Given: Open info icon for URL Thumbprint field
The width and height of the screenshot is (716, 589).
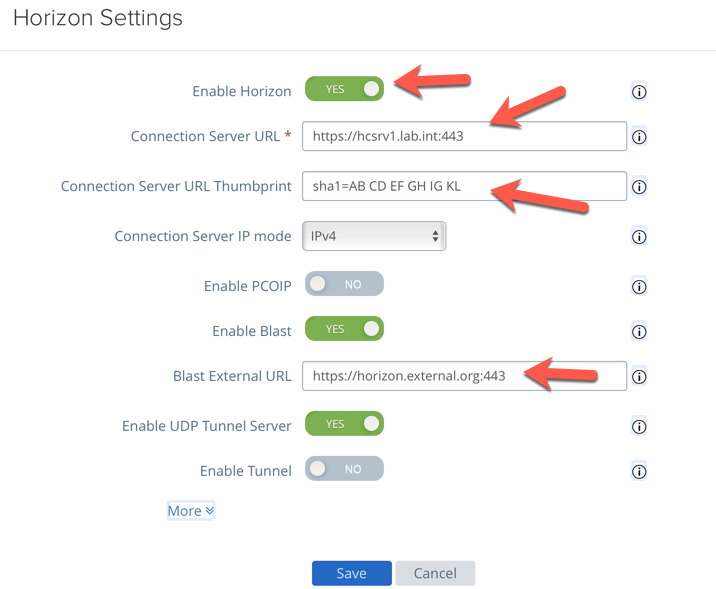Looking at the screenshot, I should 640,186.
